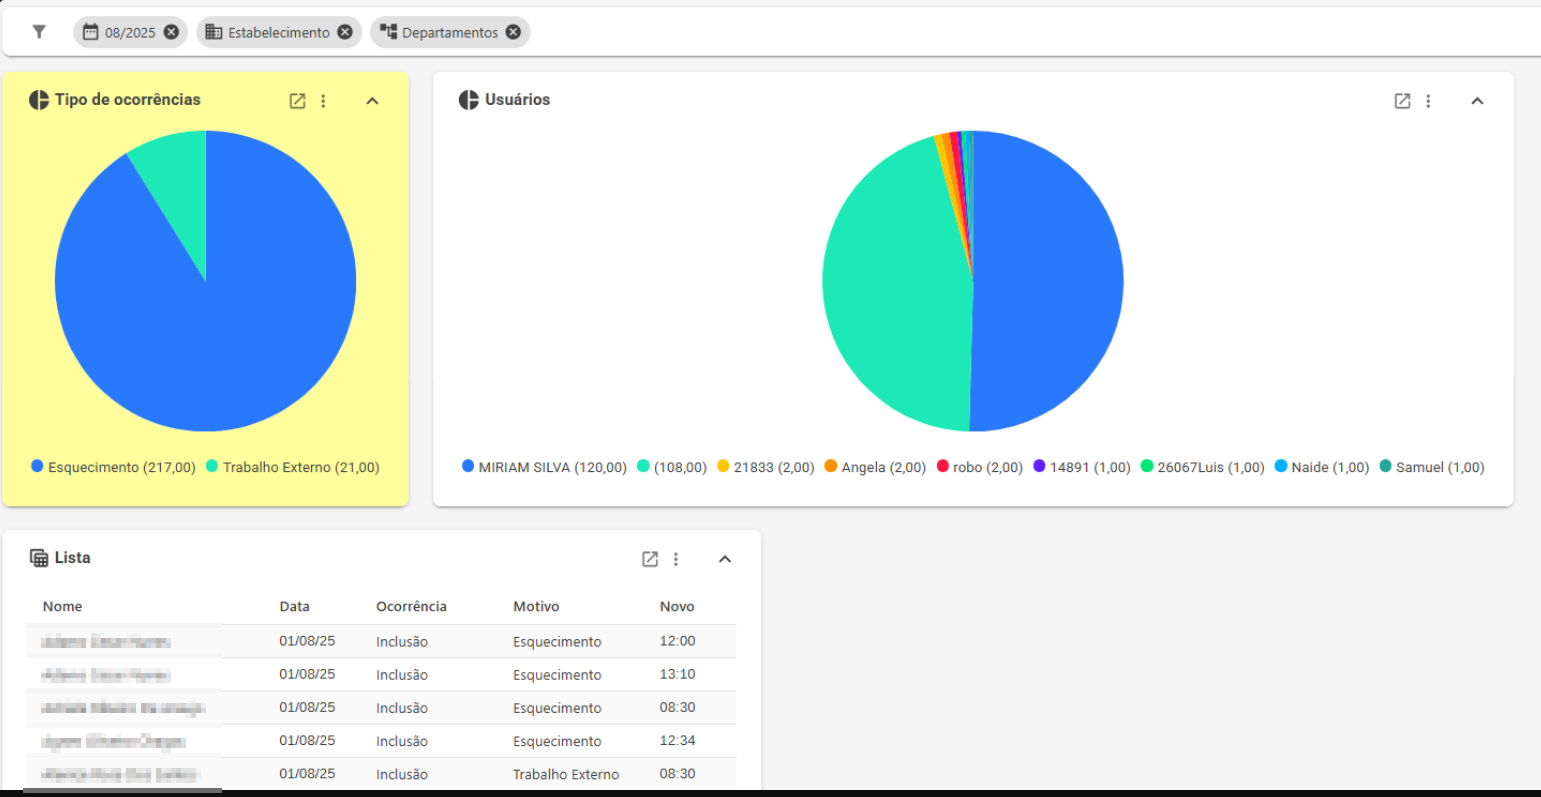
Task: Open Tipo de ocorrências more options menu
Action: 323,101
